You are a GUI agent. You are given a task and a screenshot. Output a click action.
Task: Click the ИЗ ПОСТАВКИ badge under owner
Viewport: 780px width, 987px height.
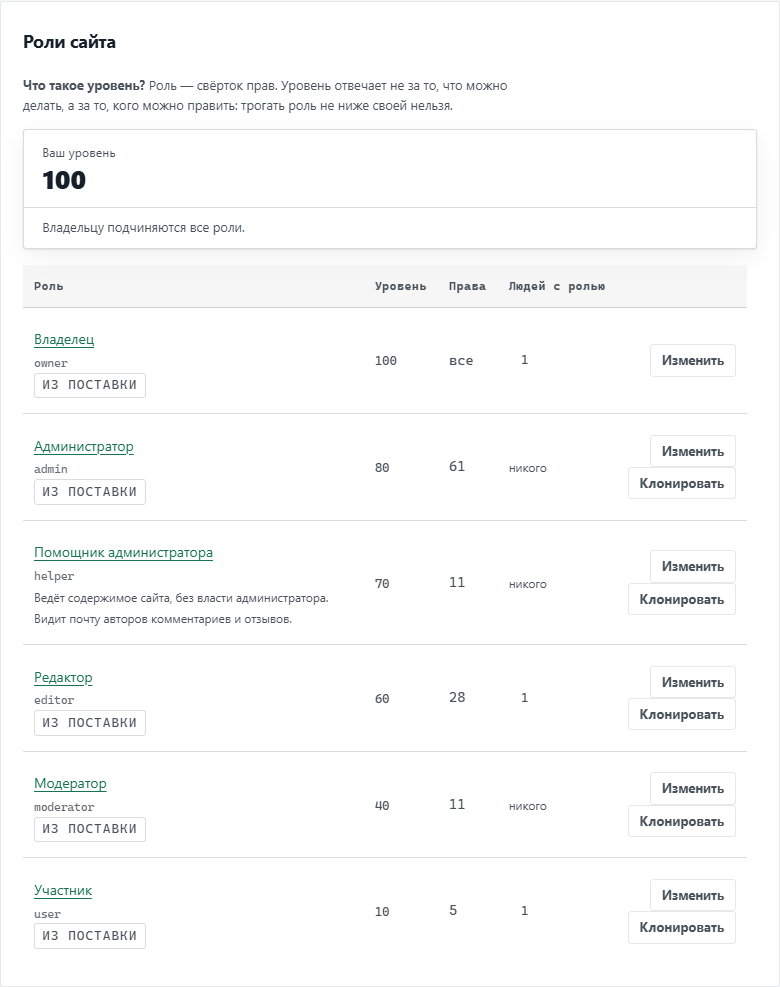(90, 385)
